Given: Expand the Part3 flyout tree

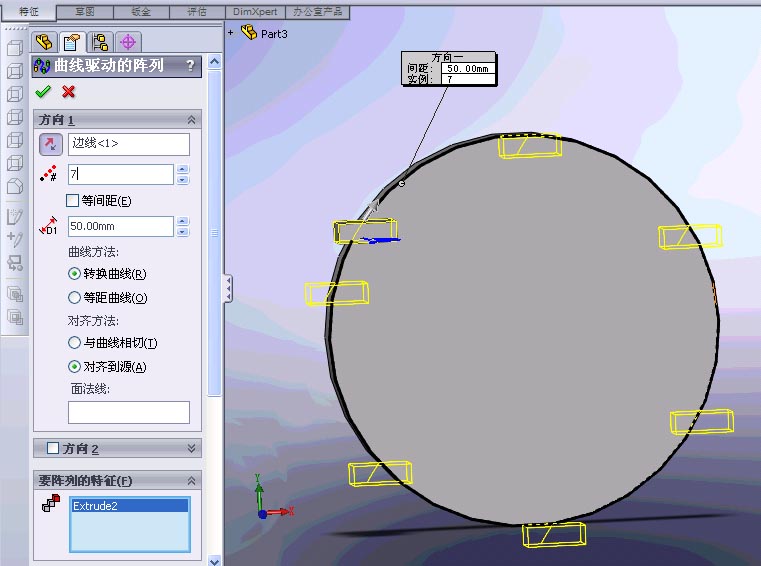Looking at the screenshot, I should point(231,33).
